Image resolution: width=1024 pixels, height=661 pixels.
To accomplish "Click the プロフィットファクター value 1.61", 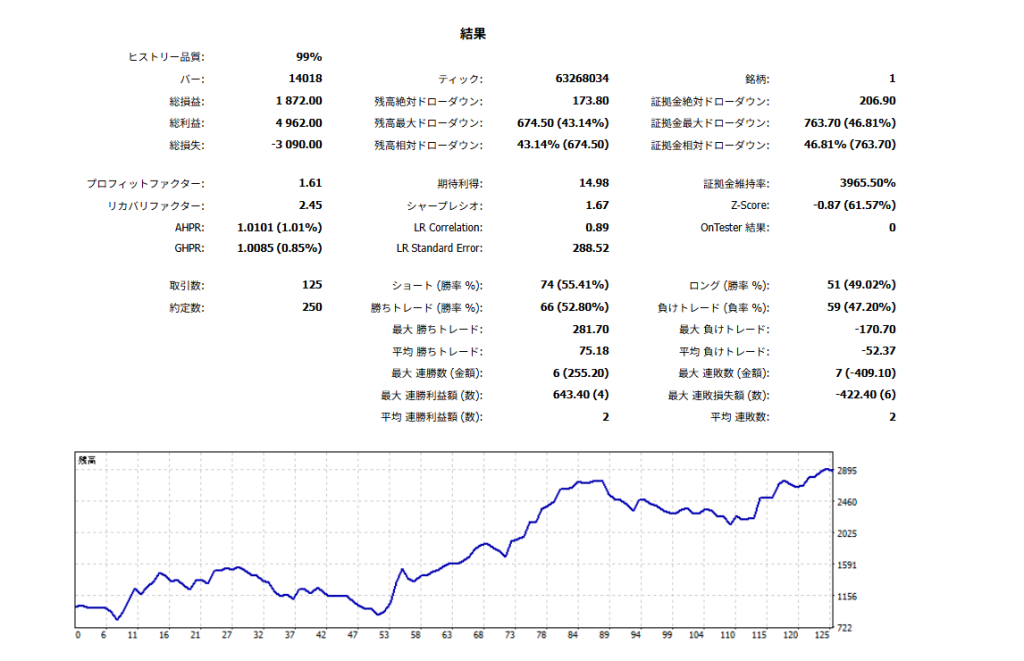I will pos(310,184).
